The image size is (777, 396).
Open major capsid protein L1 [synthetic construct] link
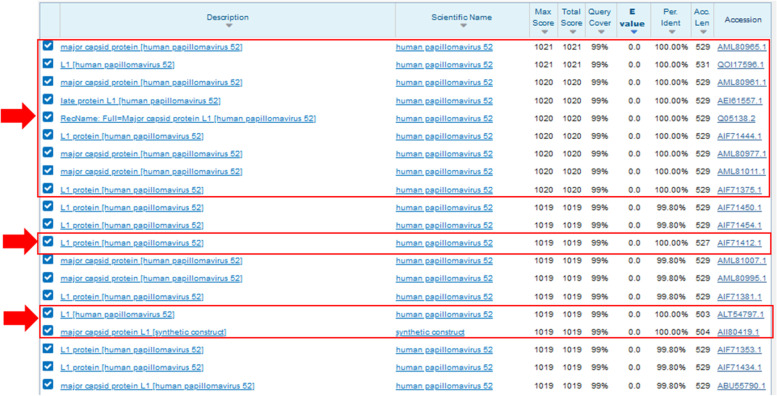[143, 332]
